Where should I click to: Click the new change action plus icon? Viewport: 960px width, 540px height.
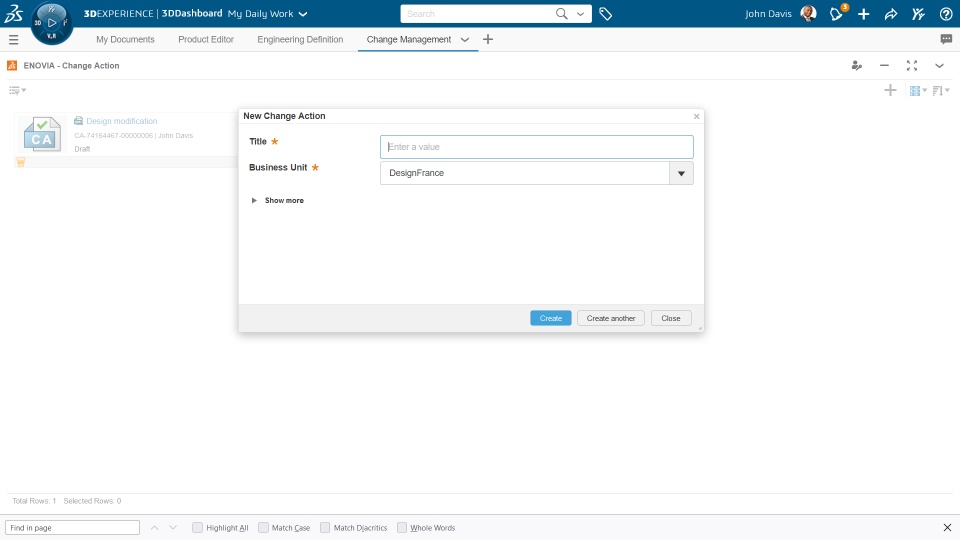pyautogui.click(x=890, y=91)
